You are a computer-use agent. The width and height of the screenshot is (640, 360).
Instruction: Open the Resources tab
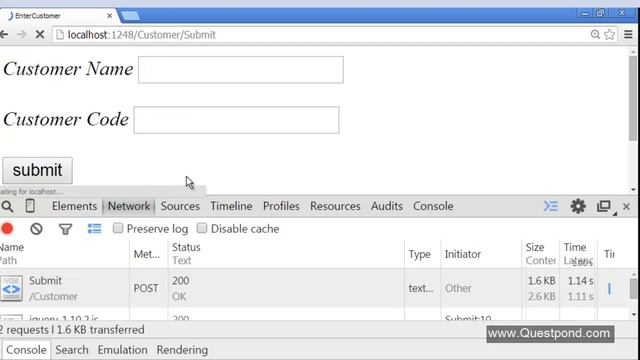(x=335, y=206)
